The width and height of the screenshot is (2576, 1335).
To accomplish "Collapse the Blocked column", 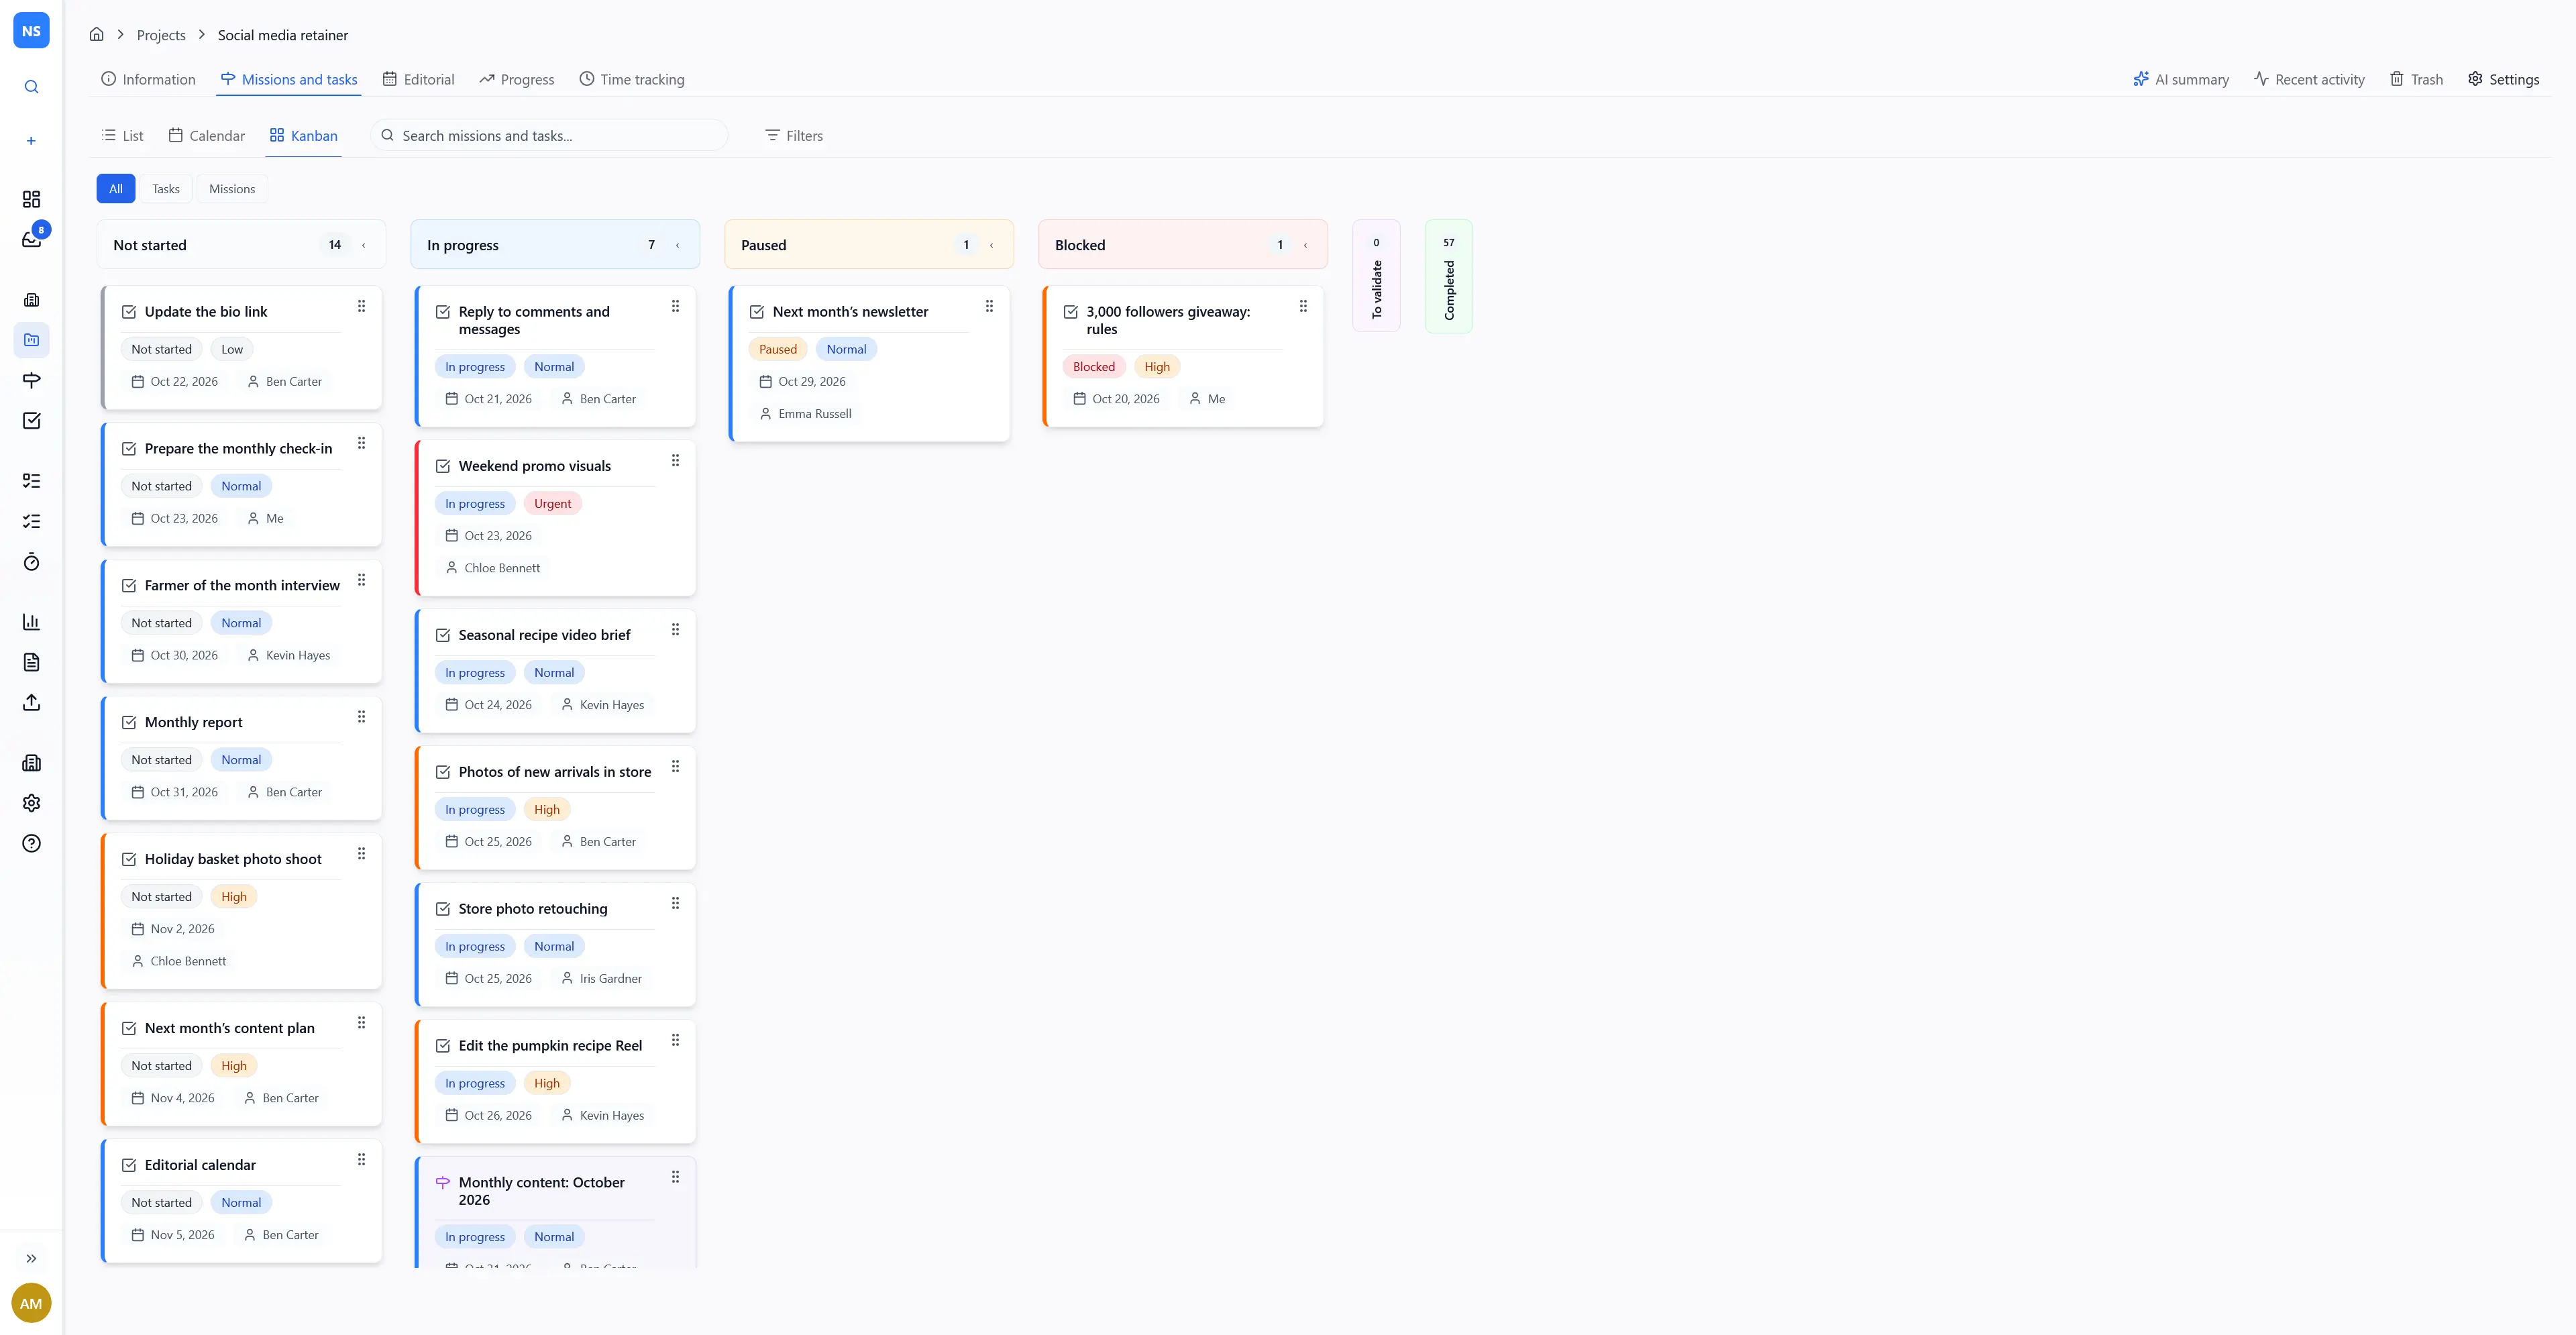I will point(1305,245).
